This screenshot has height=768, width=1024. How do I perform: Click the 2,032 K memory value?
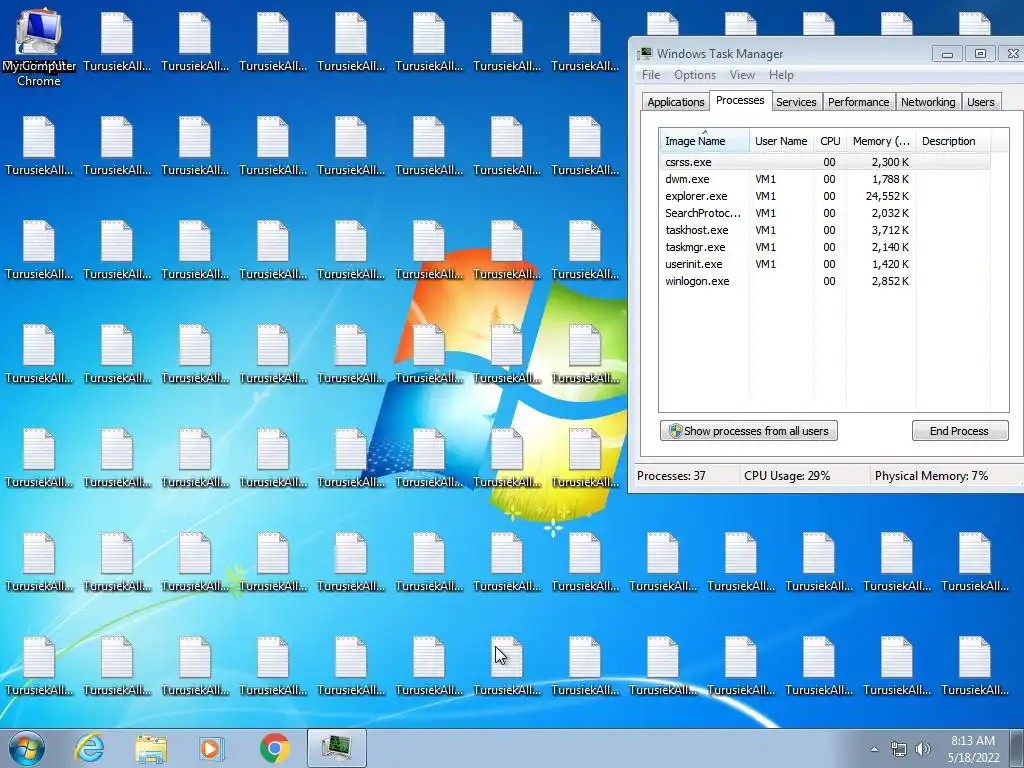click(890, 213)
